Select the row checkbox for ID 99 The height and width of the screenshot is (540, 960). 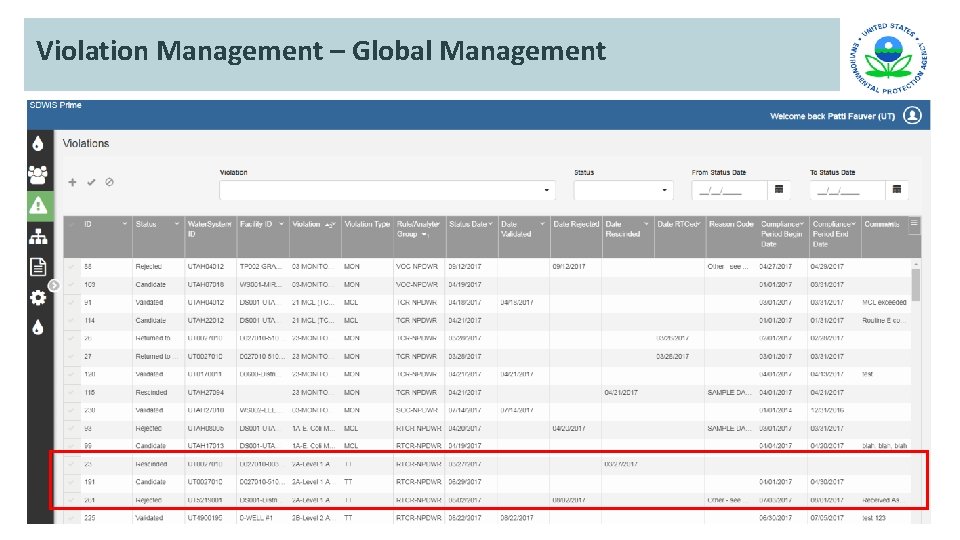point(72,446)
